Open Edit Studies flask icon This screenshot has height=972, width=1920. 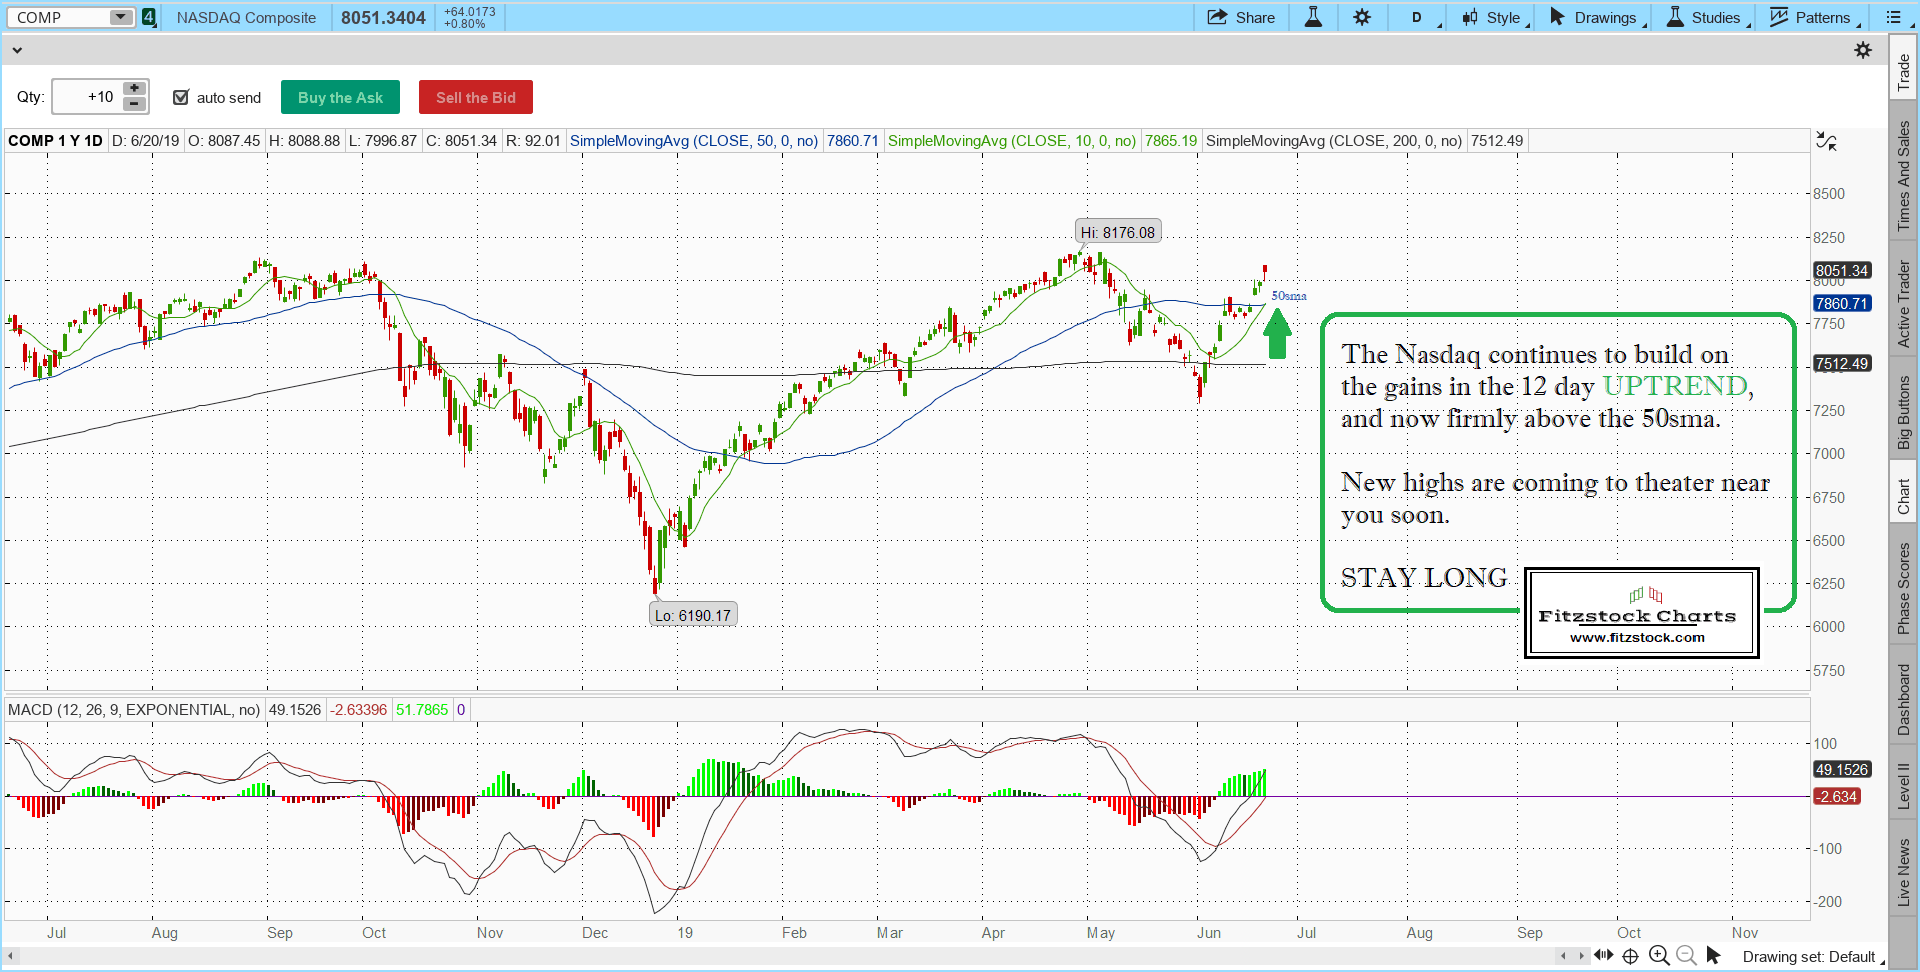point(1313,17)
